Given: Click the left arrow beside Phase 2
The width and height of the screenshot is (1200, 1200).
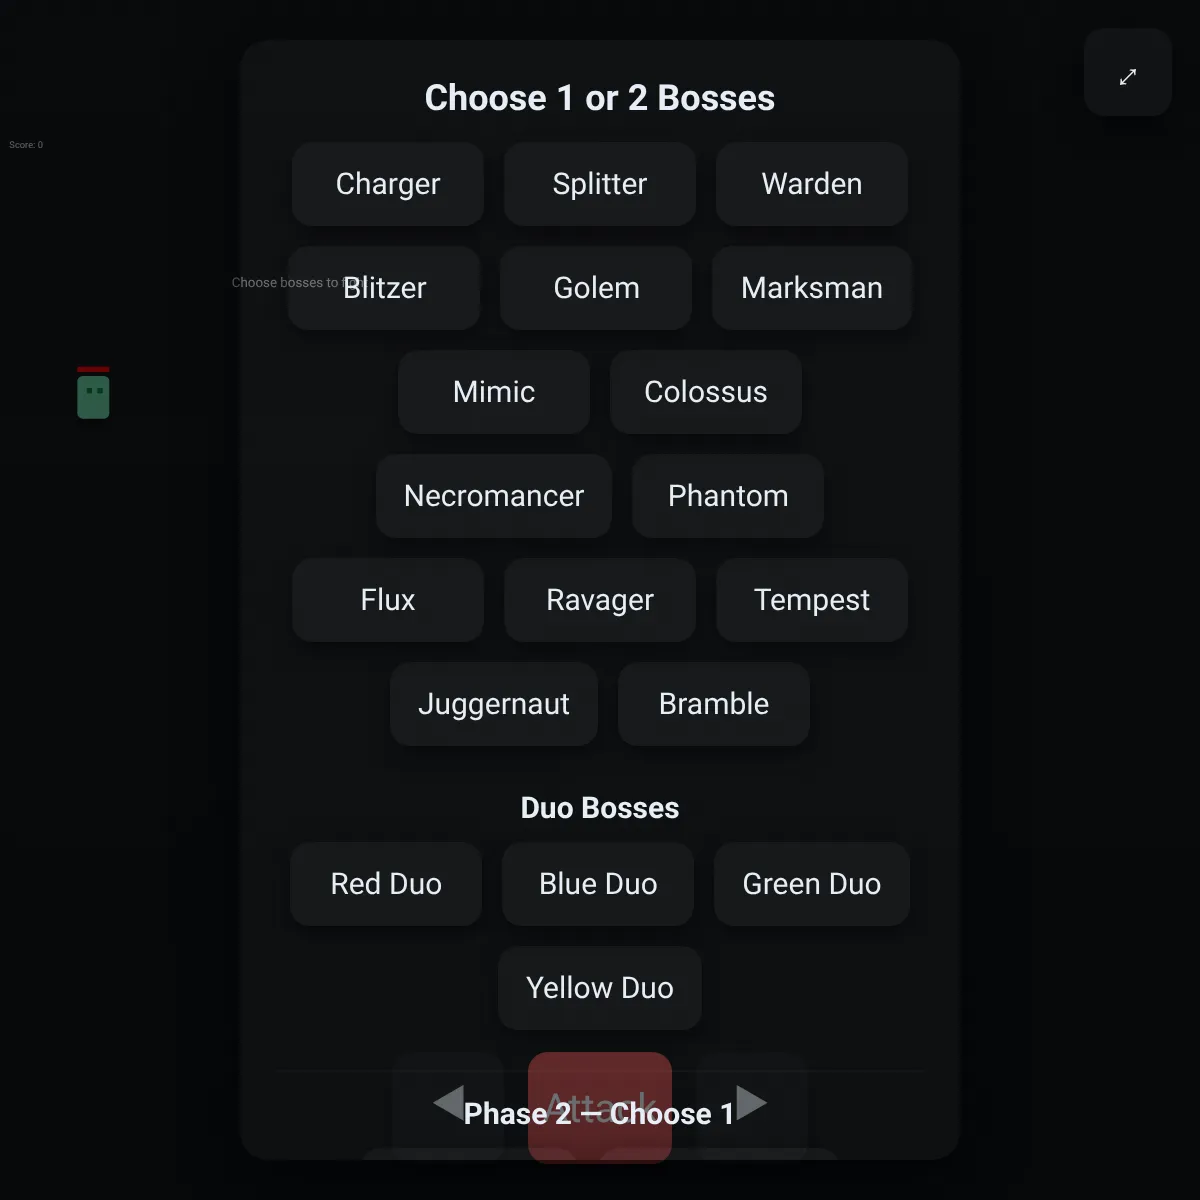Looking at the screenshot, I should (448, 1103).
